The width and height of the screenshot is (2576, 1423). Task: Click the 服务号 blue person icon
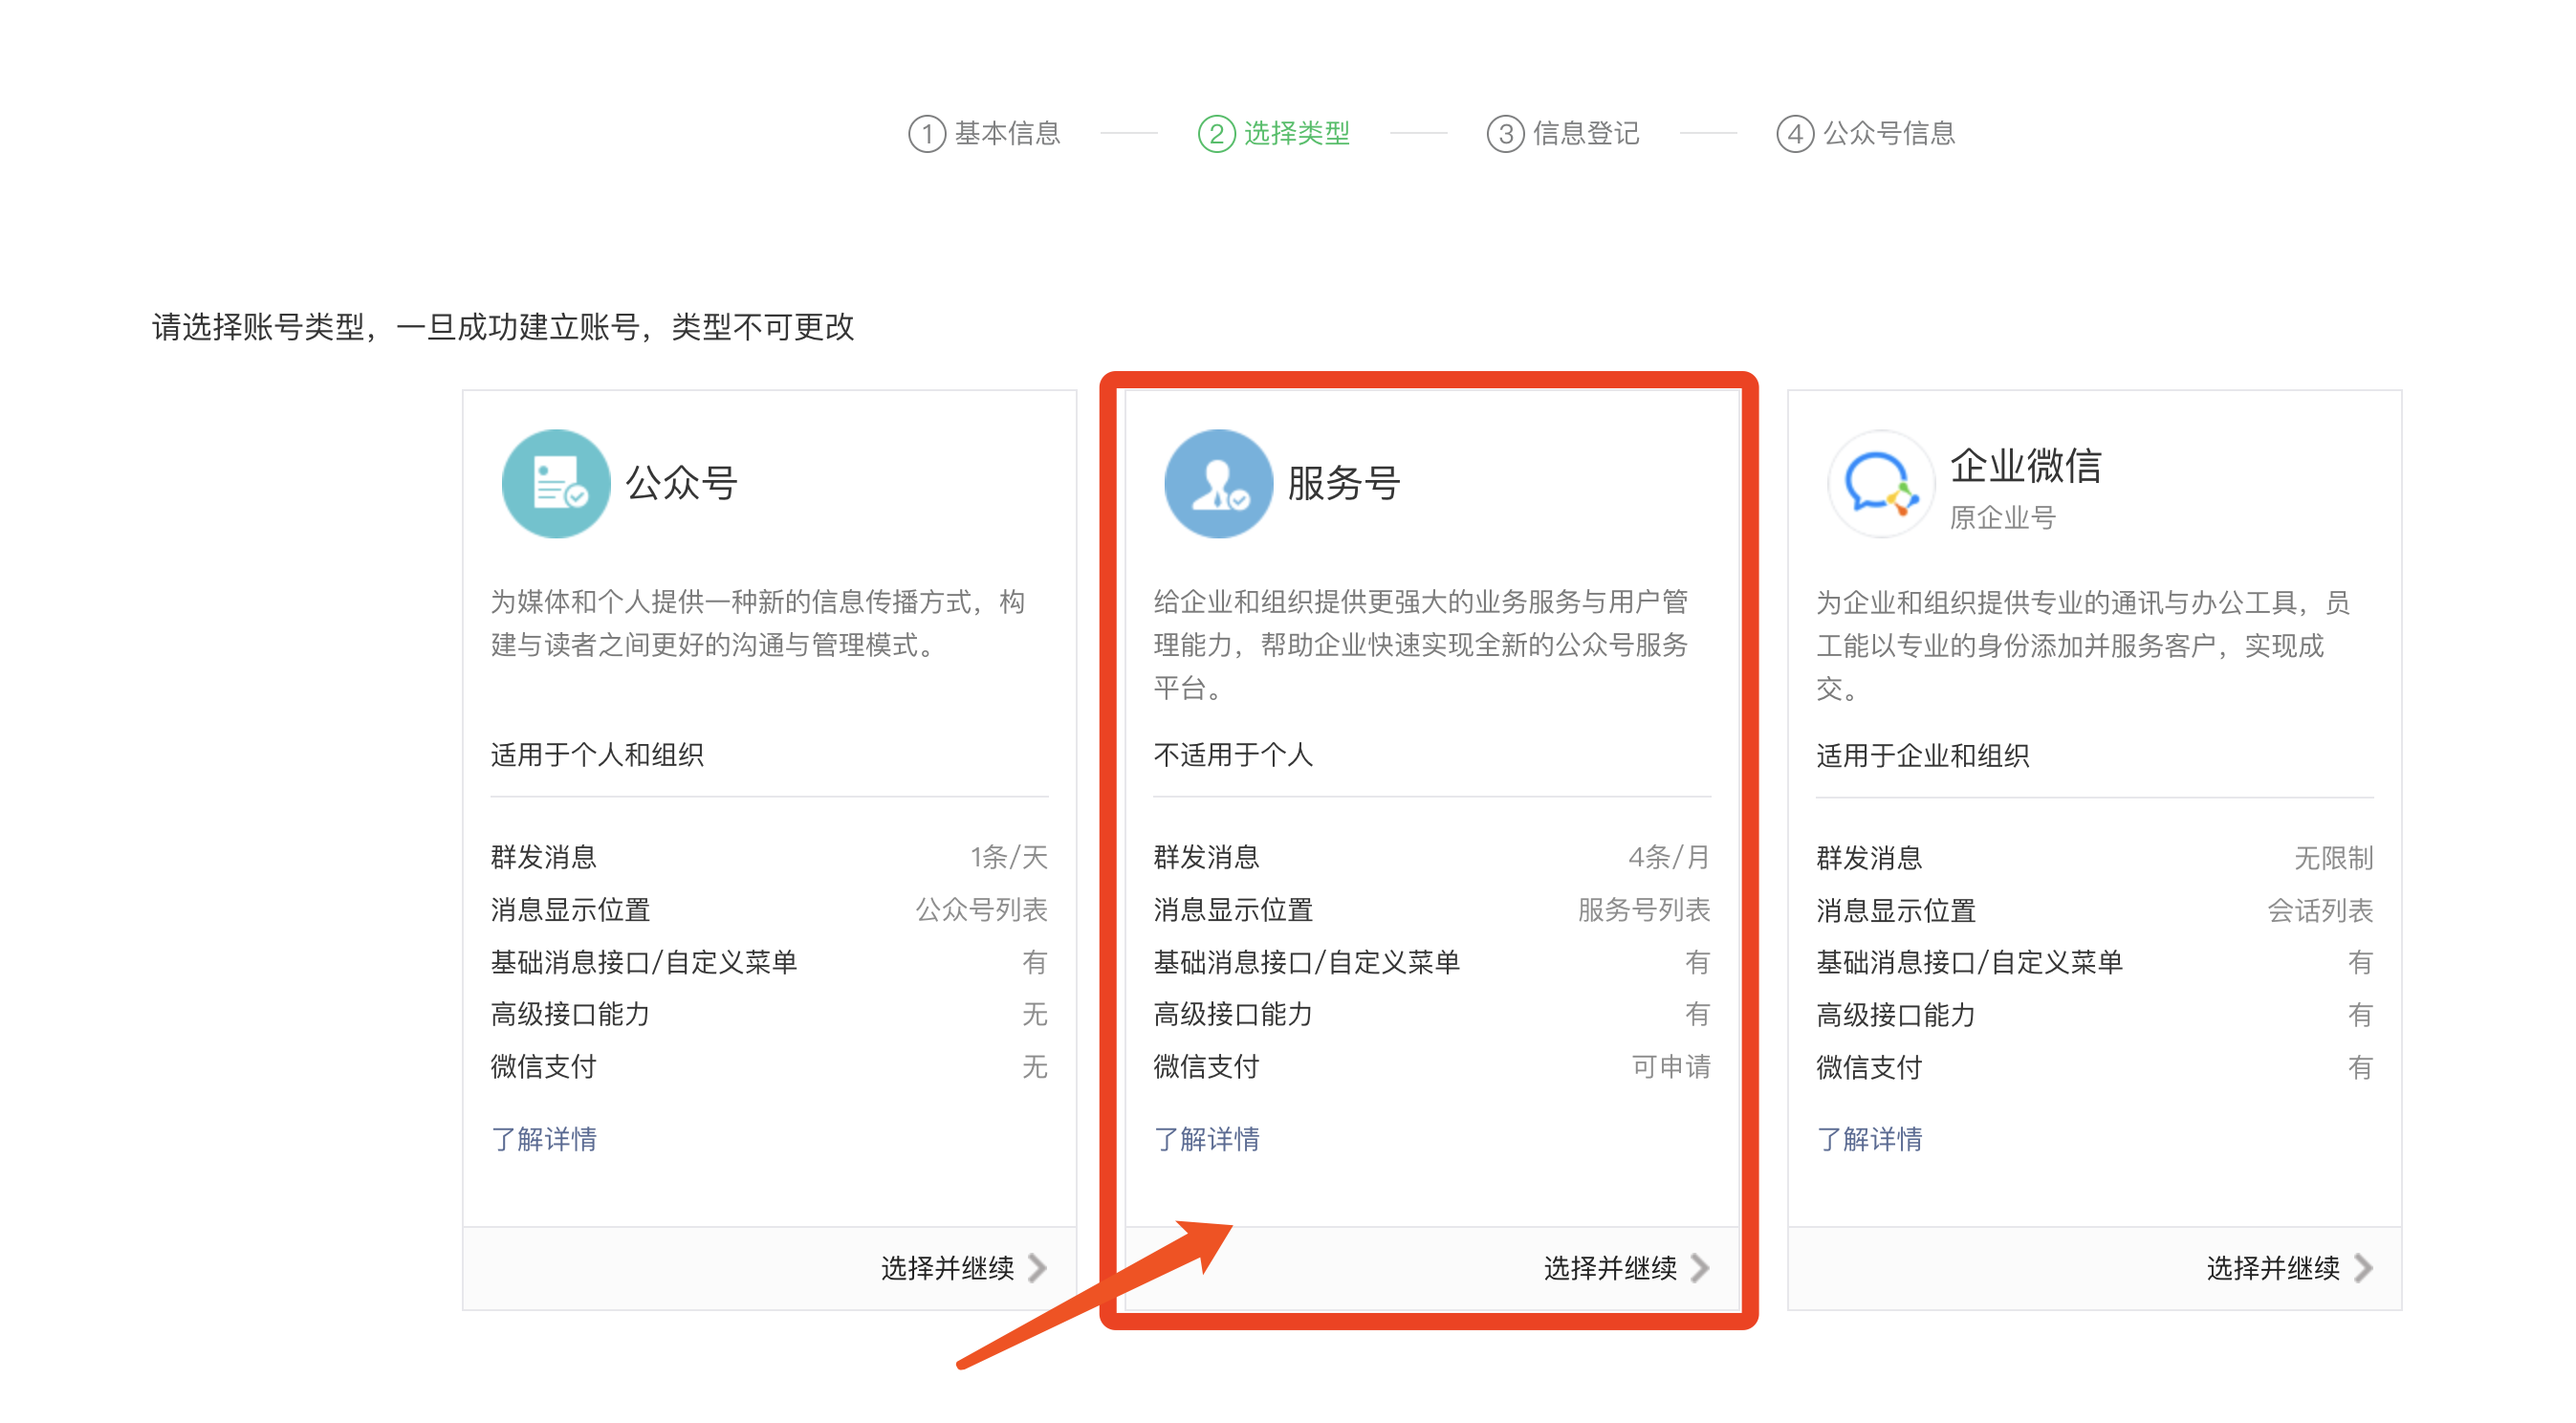[1218, 484]
